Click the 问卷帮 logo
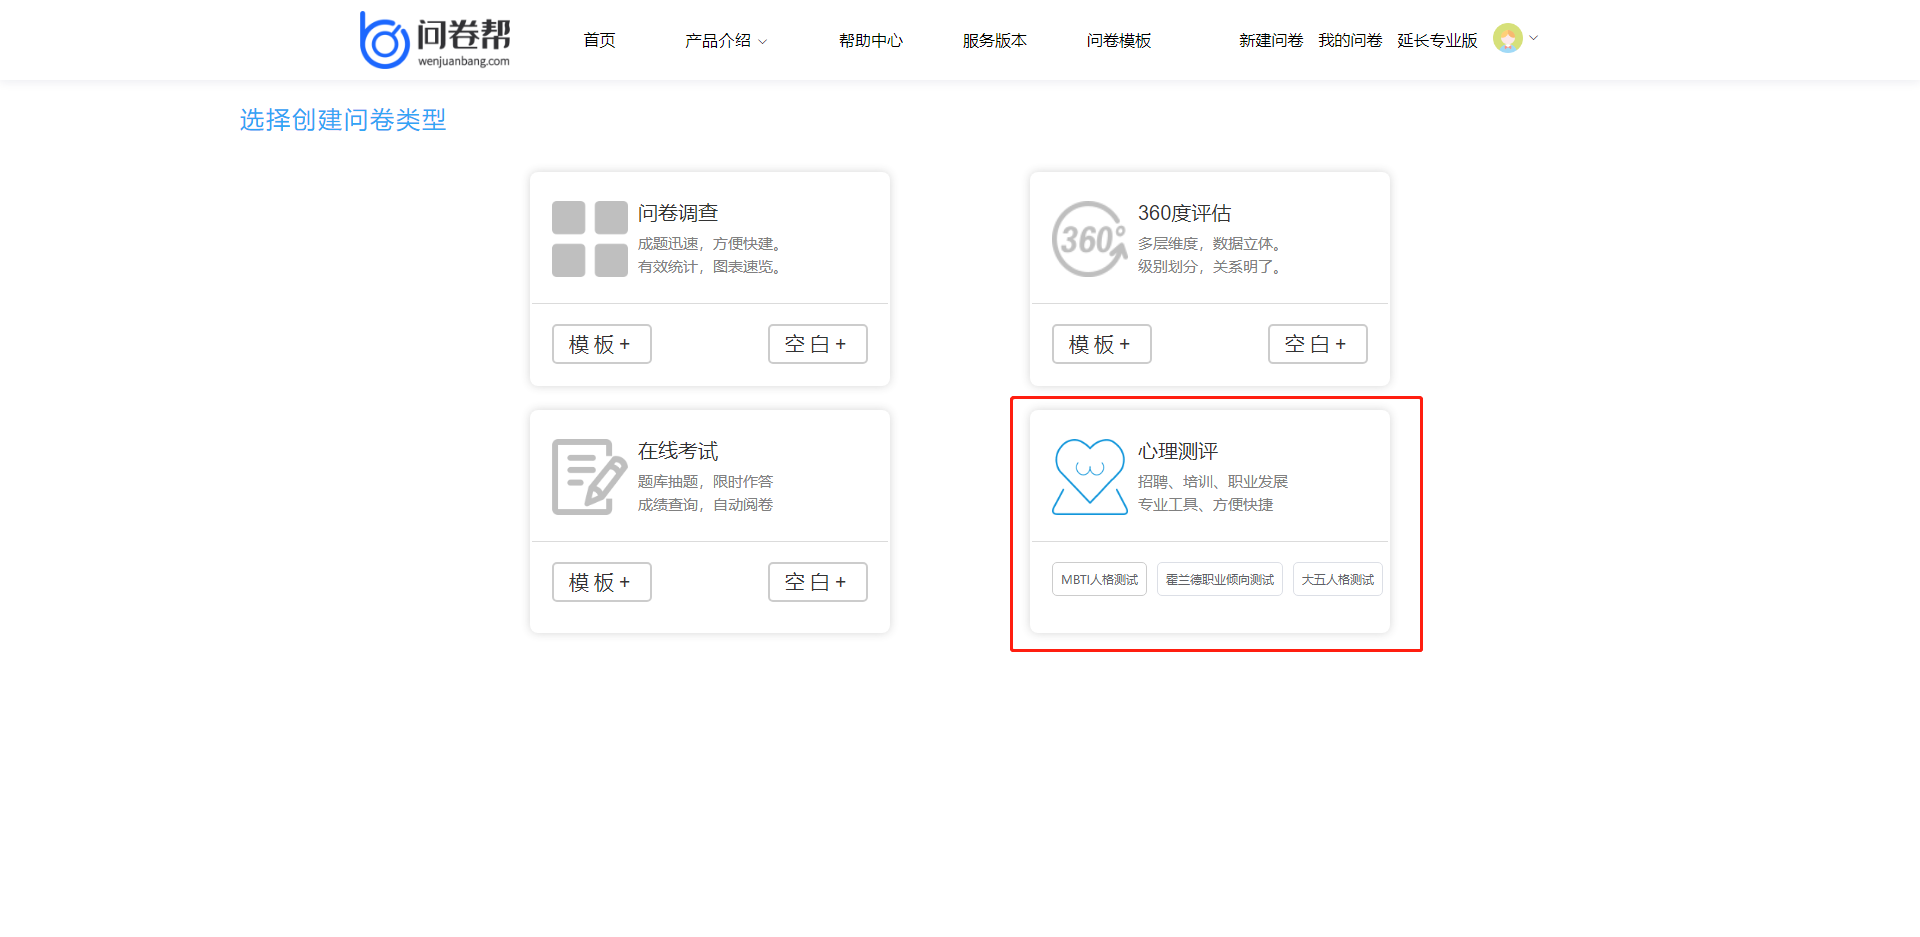 coord(435,40)
